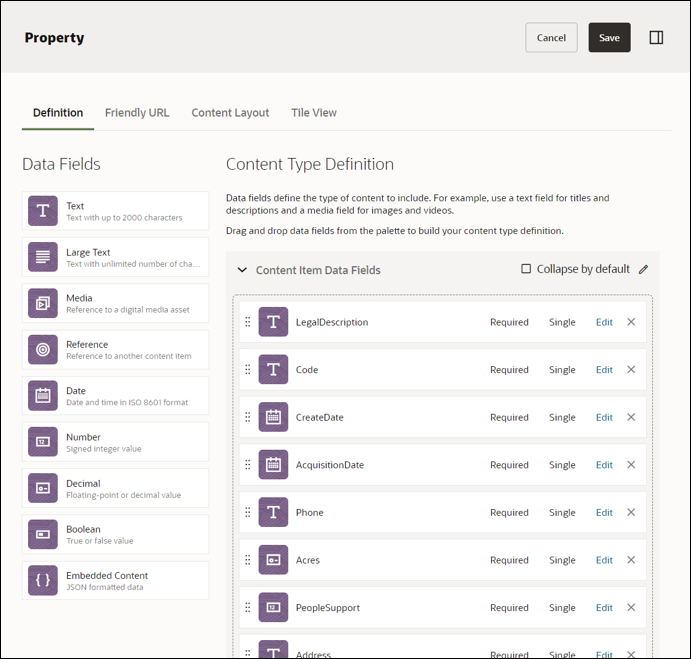
Task: Select the Decimal data field icon
Action: coord(43,488)
